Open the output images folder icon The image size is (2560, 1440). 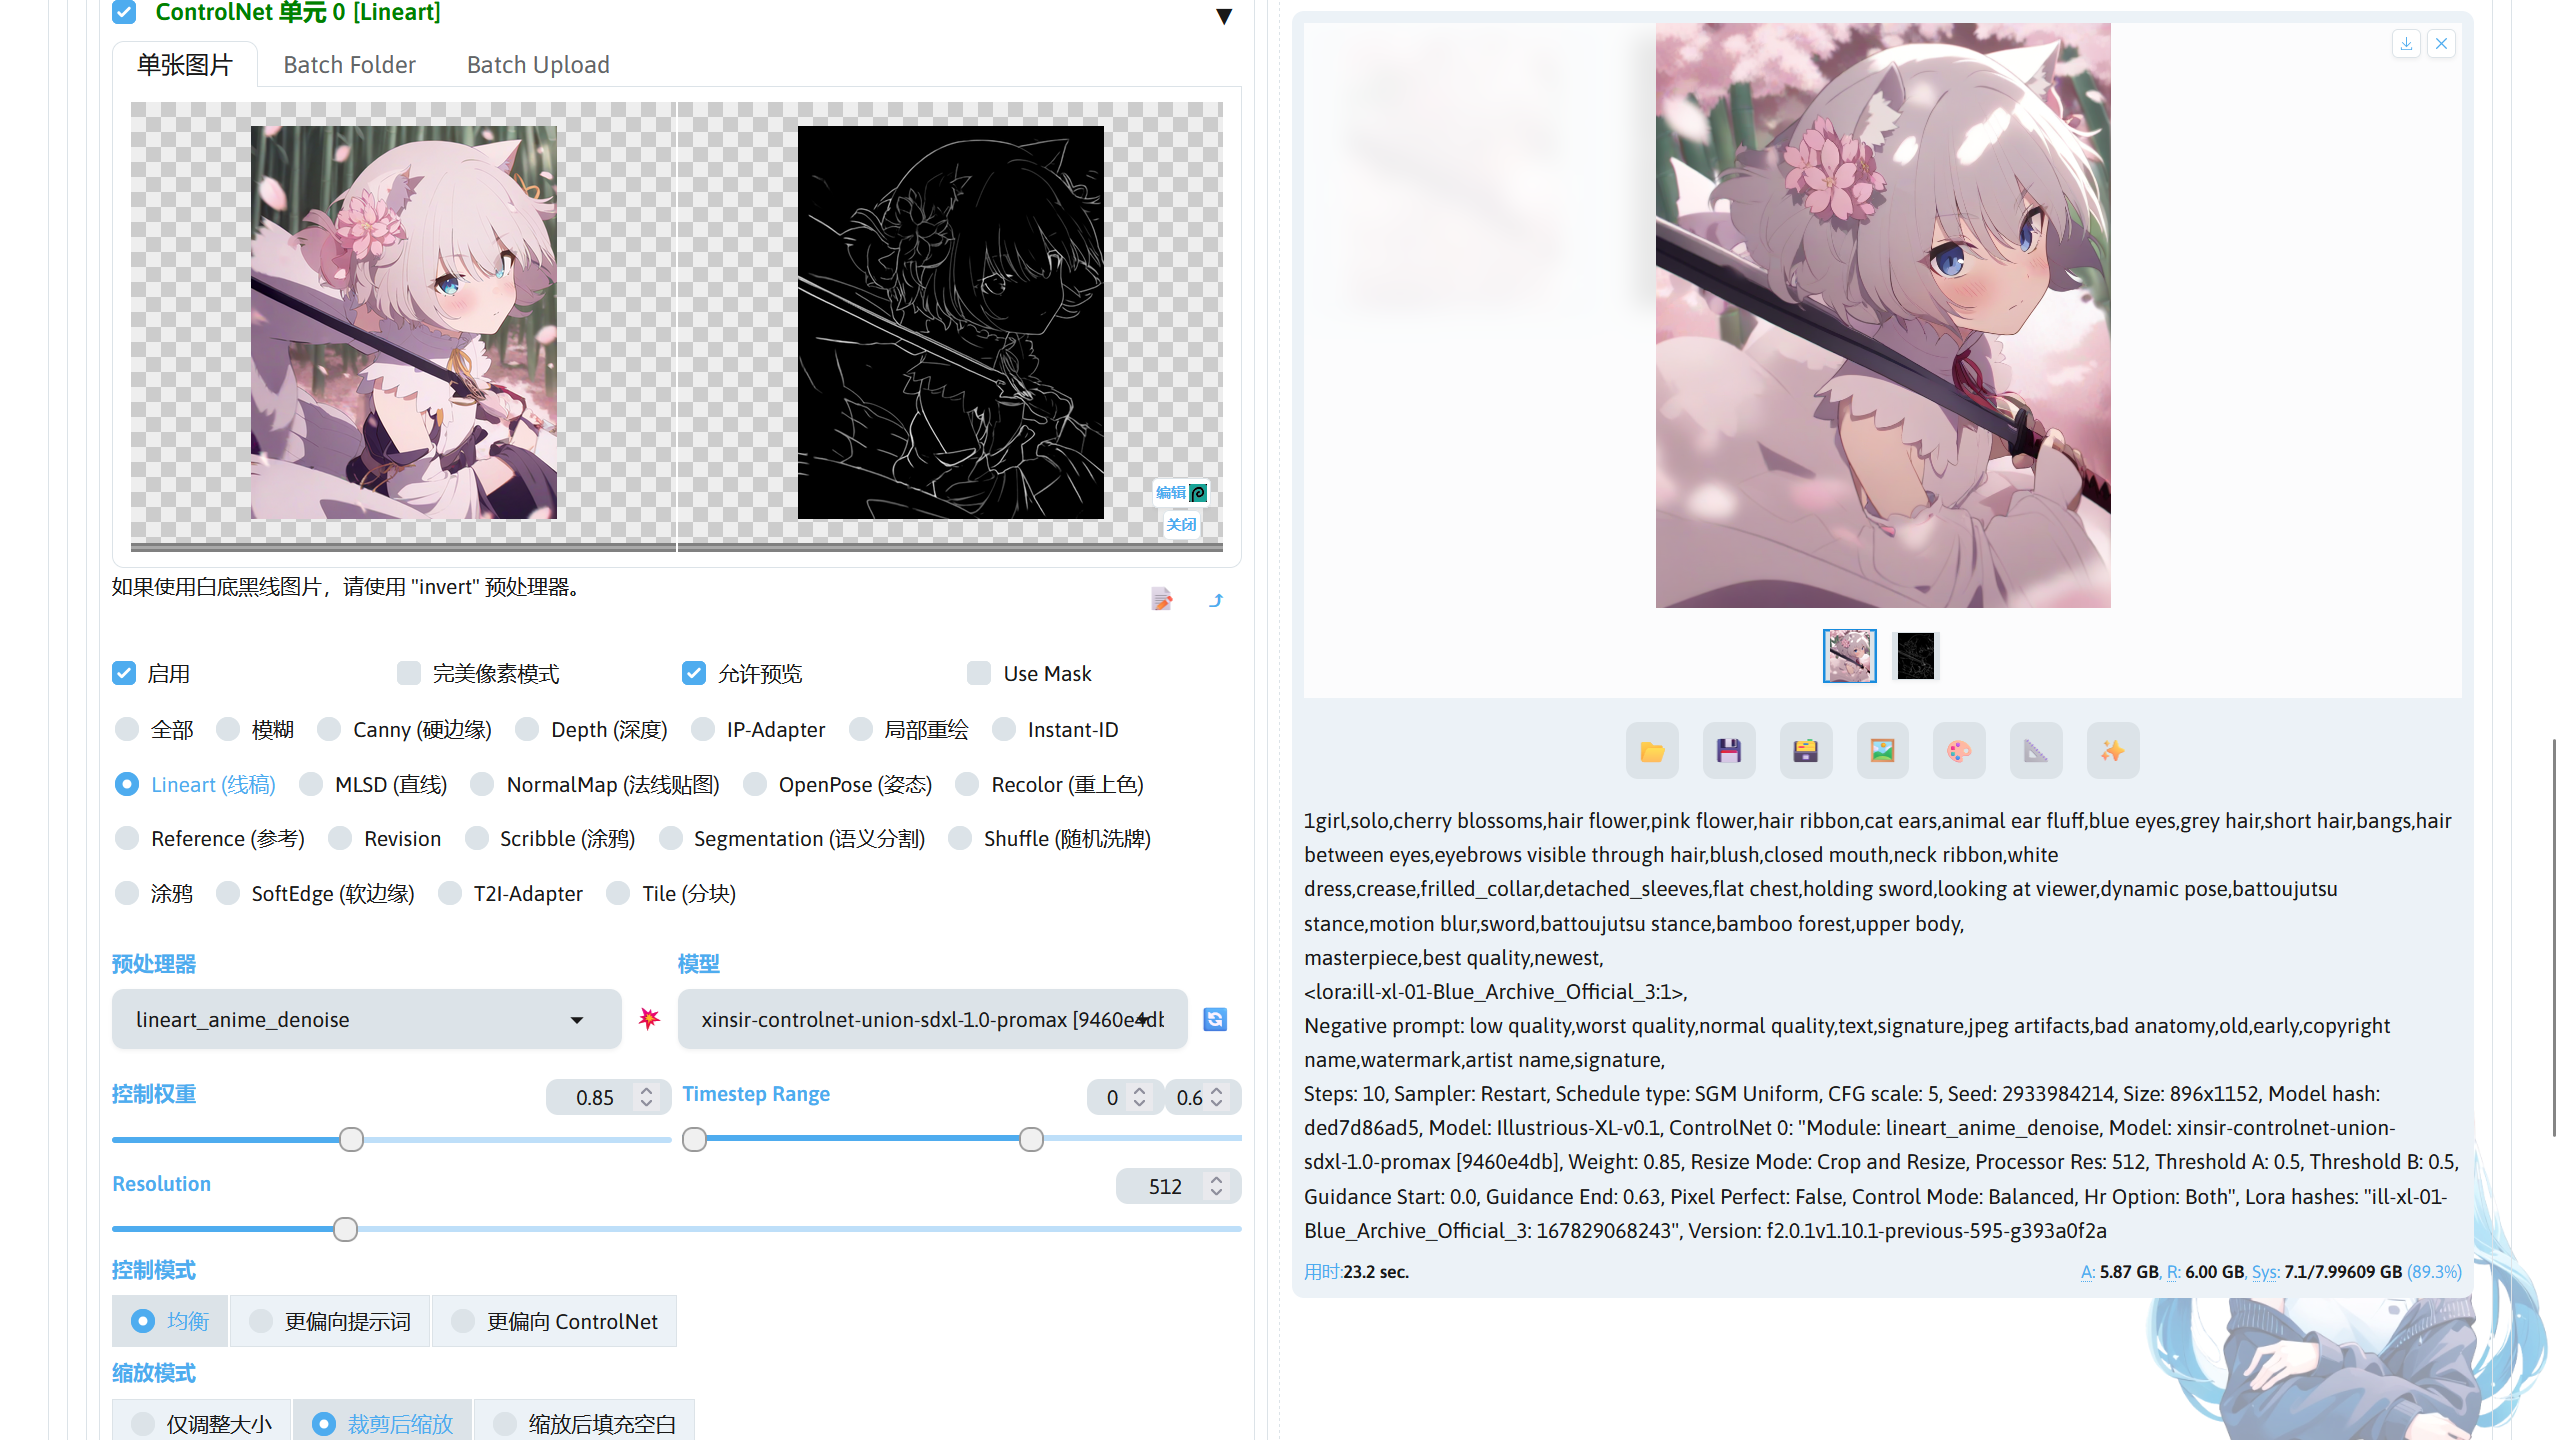tap(1652, 751)
